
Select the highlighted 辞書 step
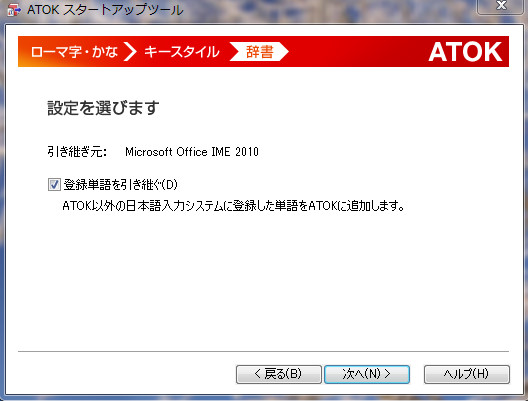click(260, 52)
